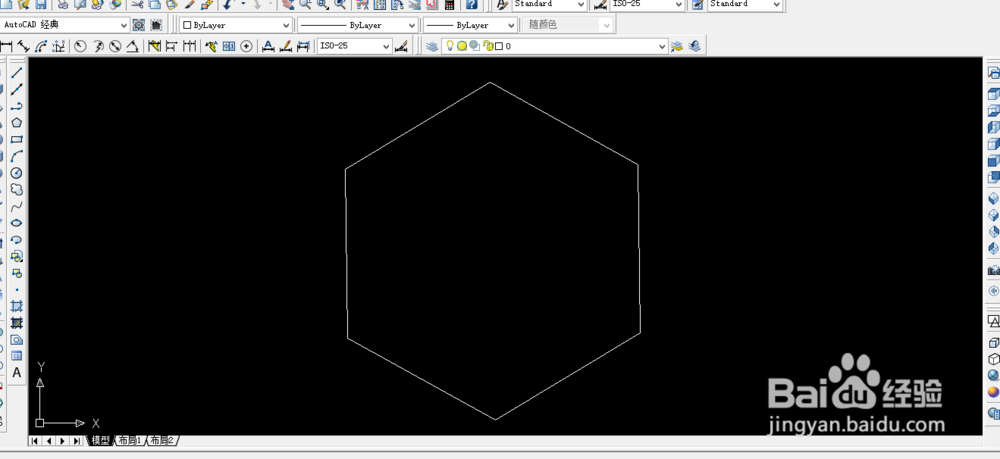Select the Quick dimension tool
Image resolution: width=1000 pixels, height=459 pixels.
tap(154, 46)
